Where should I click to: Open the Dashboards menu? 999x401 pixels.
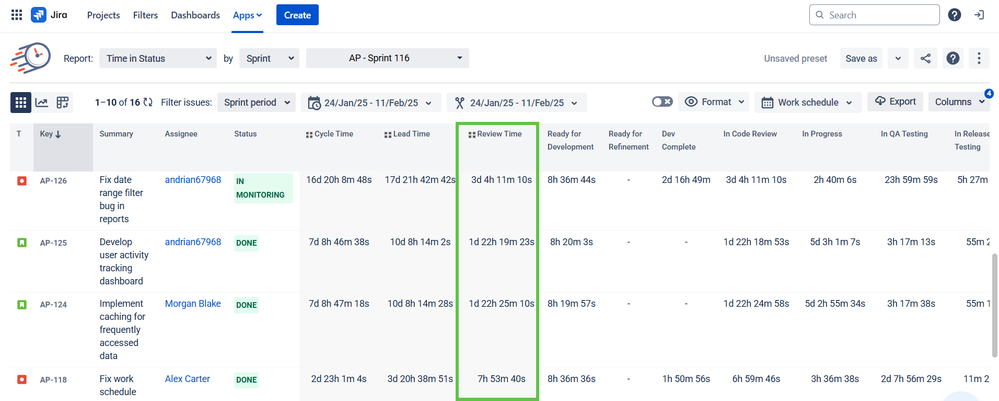click(x=195, y=15)
